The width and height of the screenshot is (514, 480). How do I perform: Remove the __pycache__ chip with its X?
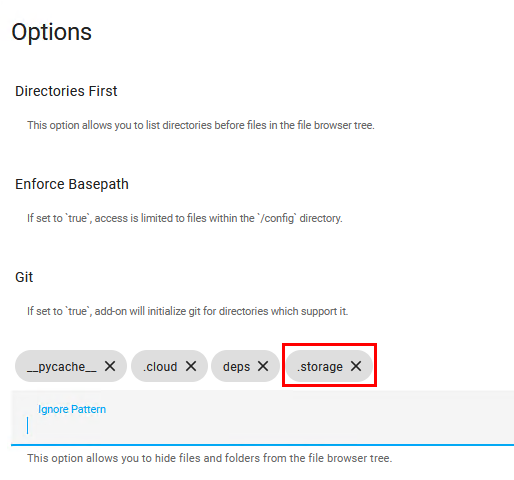point(110,366)
